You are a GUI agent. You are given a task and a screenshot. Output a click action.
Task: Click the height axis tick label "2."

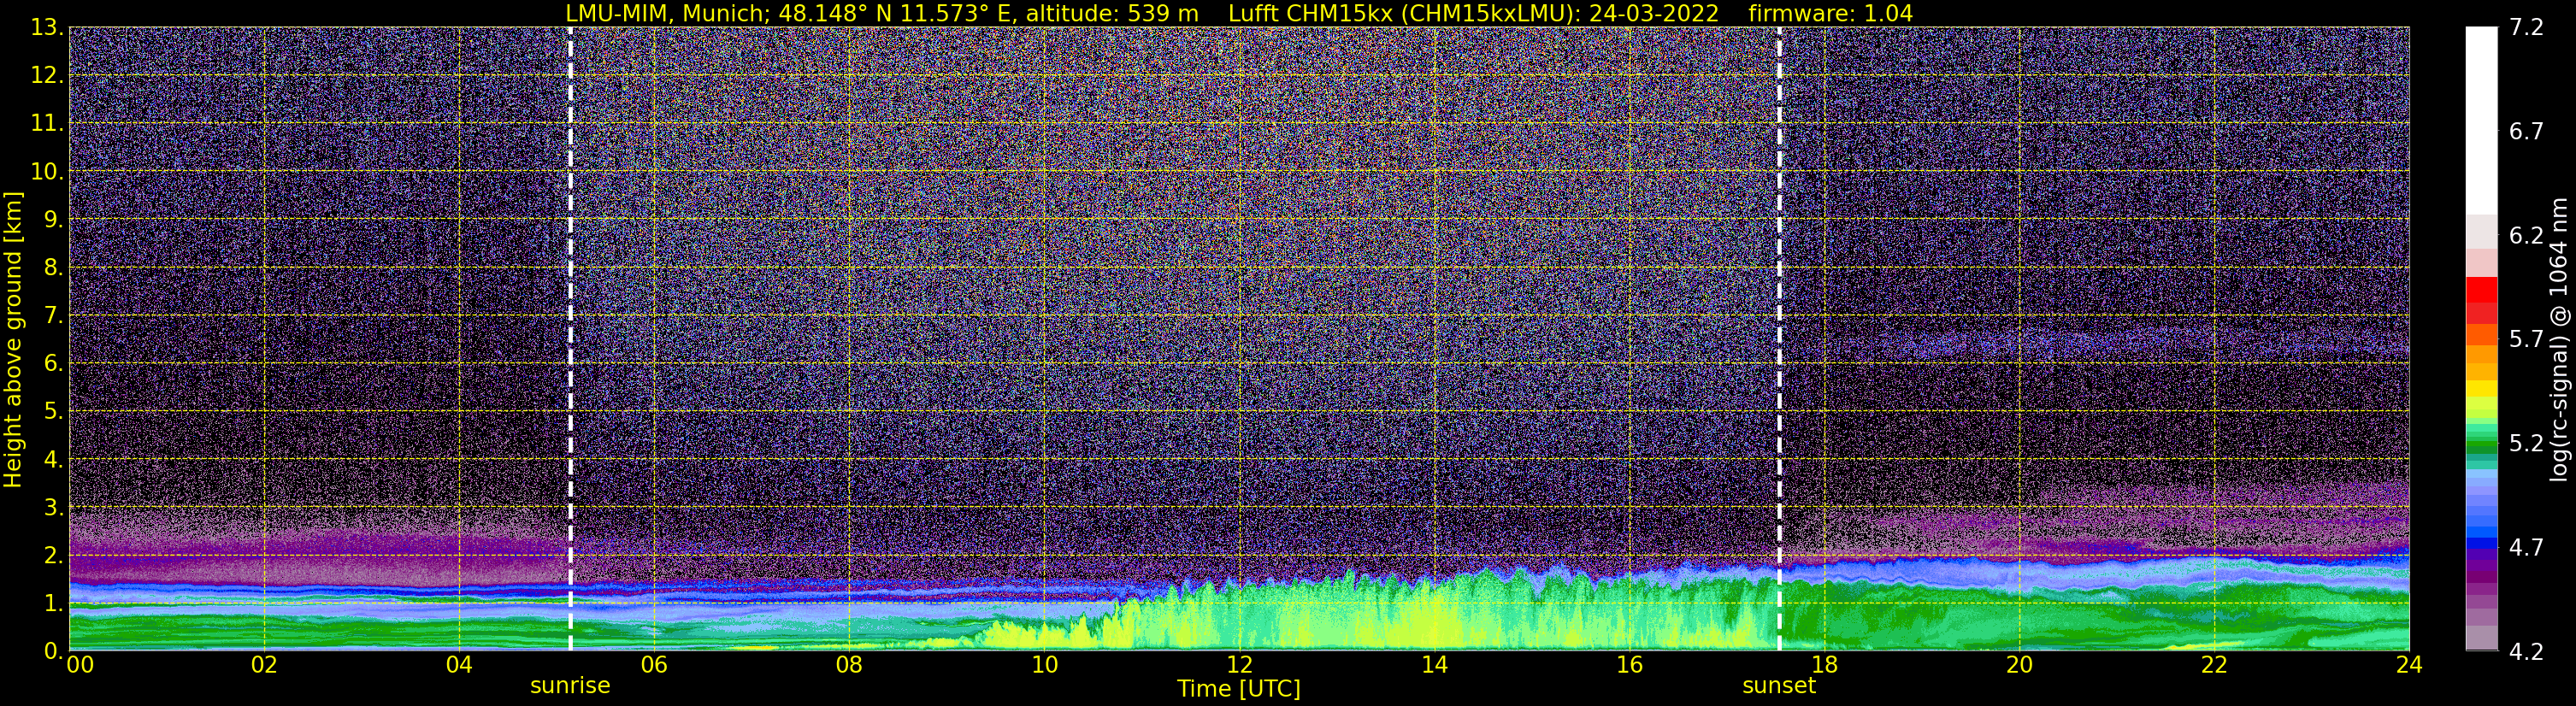coord(54,555)
